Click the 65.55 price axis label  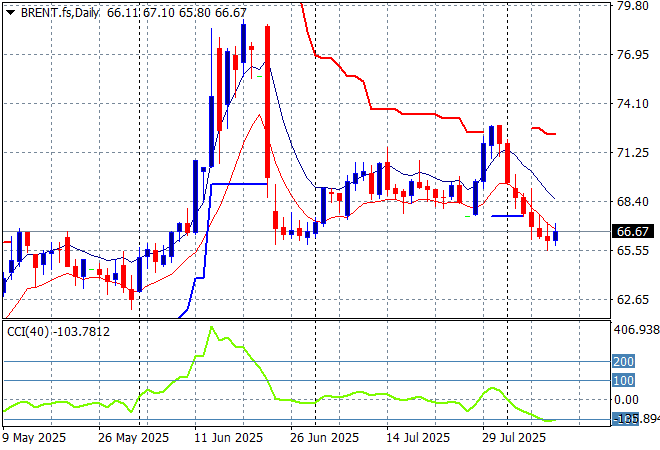[x=632, y=250]
